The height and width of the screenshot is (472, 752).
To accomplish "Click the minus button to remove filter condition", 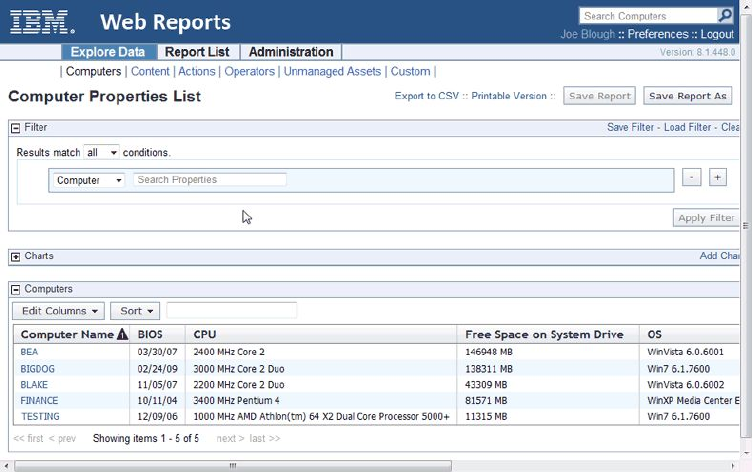I will pyautogui.click(x=691, y=177).
